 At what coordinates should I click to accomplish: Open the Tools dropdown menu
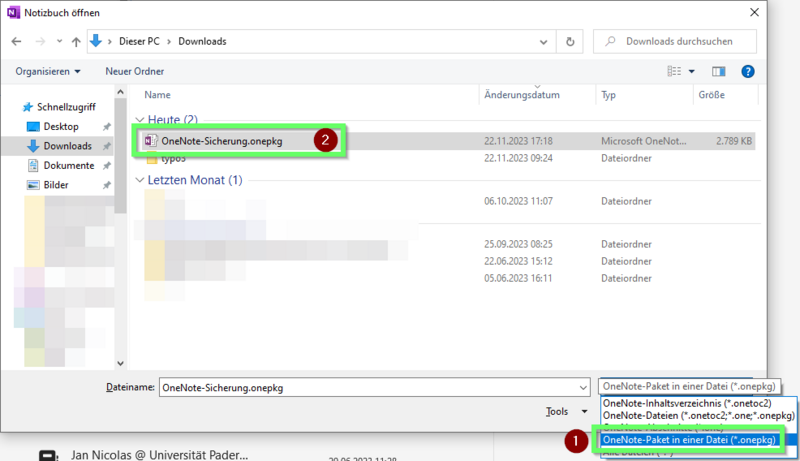point(566,411)
